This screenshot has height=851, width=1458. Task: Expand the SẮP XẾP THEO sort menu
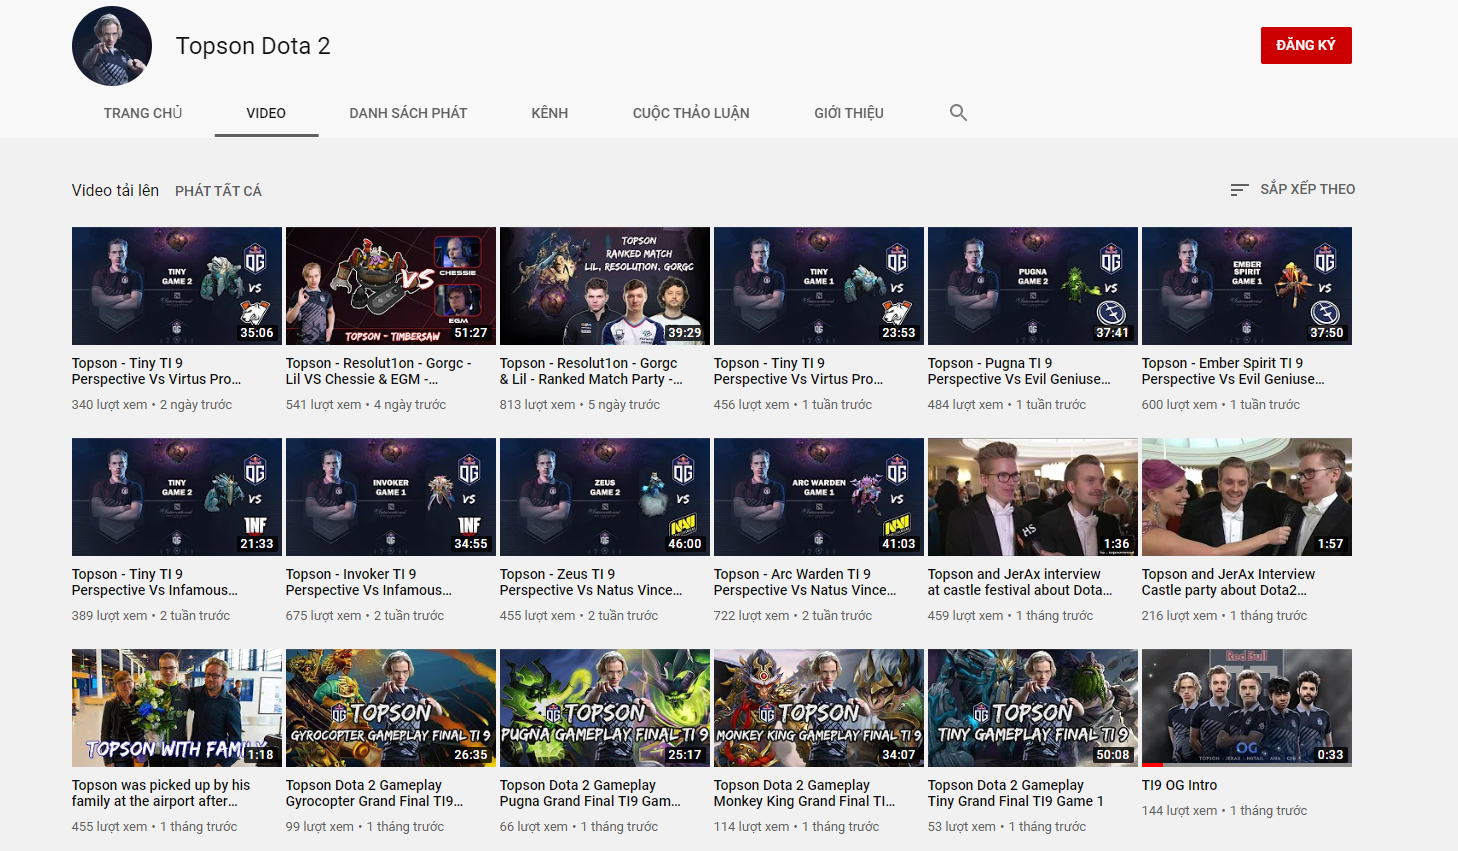click(x=1293, y=189)
